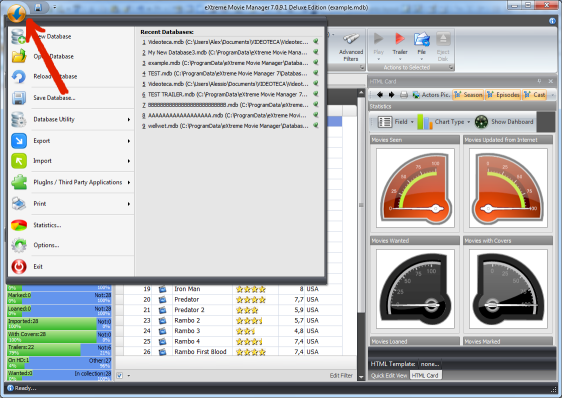Image resolution: width=562 pixels, height=398 pixels.
Task: Click the With Covers:28 statistics bar
Action: 59,337
